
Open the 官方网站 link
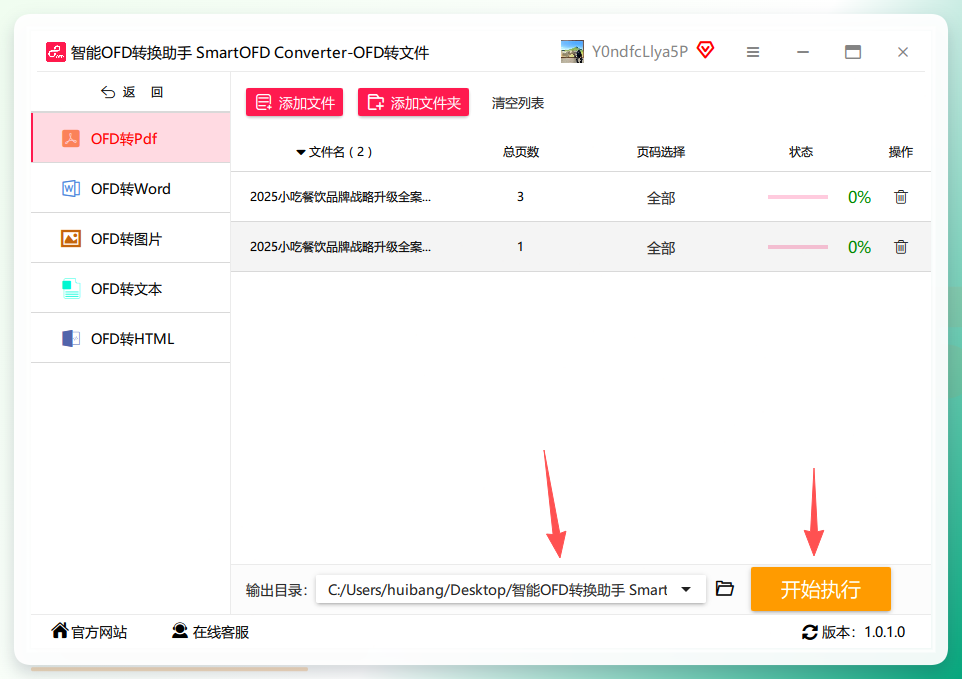(x=90, y=631)
